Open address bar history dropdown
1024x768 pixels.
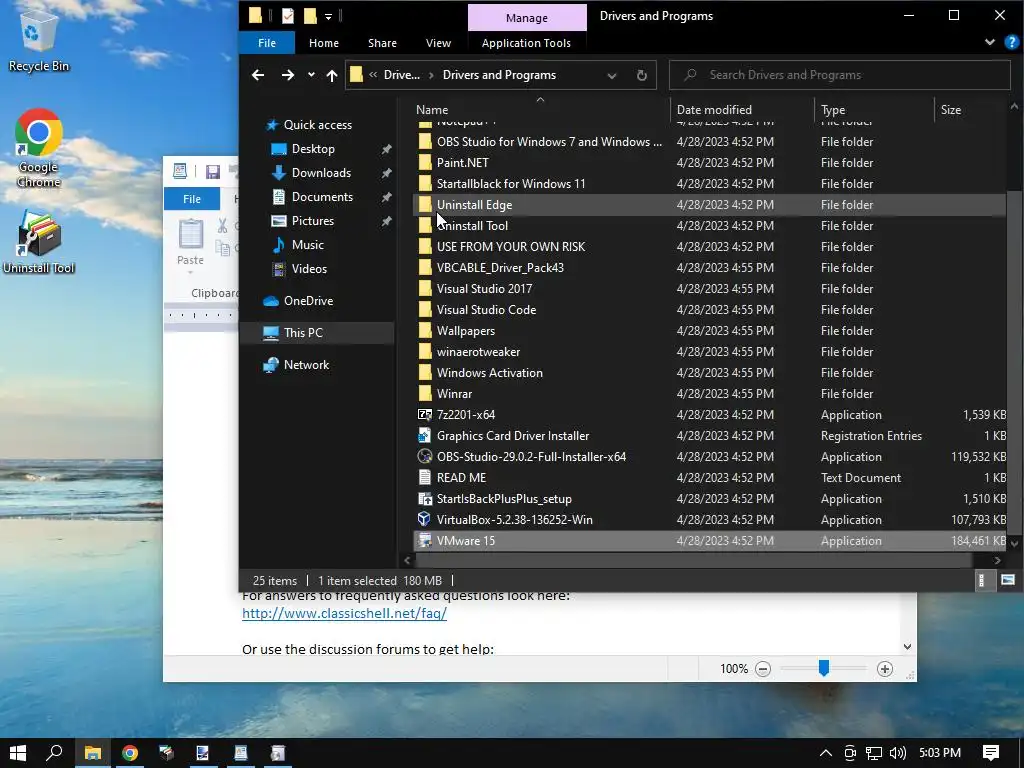pos(612,75)
